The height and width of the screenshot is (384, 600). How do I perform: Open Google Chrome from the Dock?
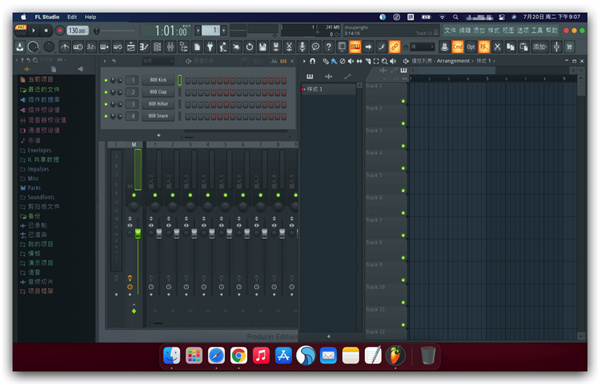[x=239, y=355]
